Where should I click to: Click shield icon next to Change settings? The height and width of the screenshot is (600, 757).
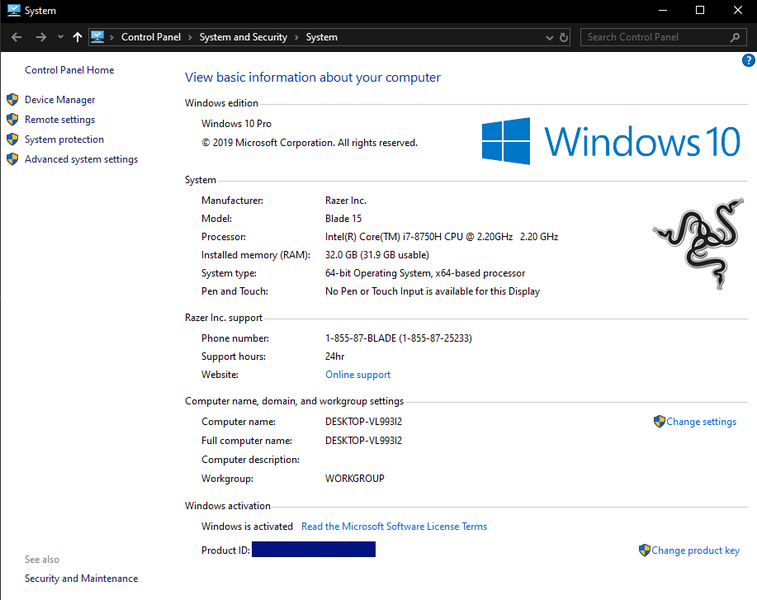(659, 421)
